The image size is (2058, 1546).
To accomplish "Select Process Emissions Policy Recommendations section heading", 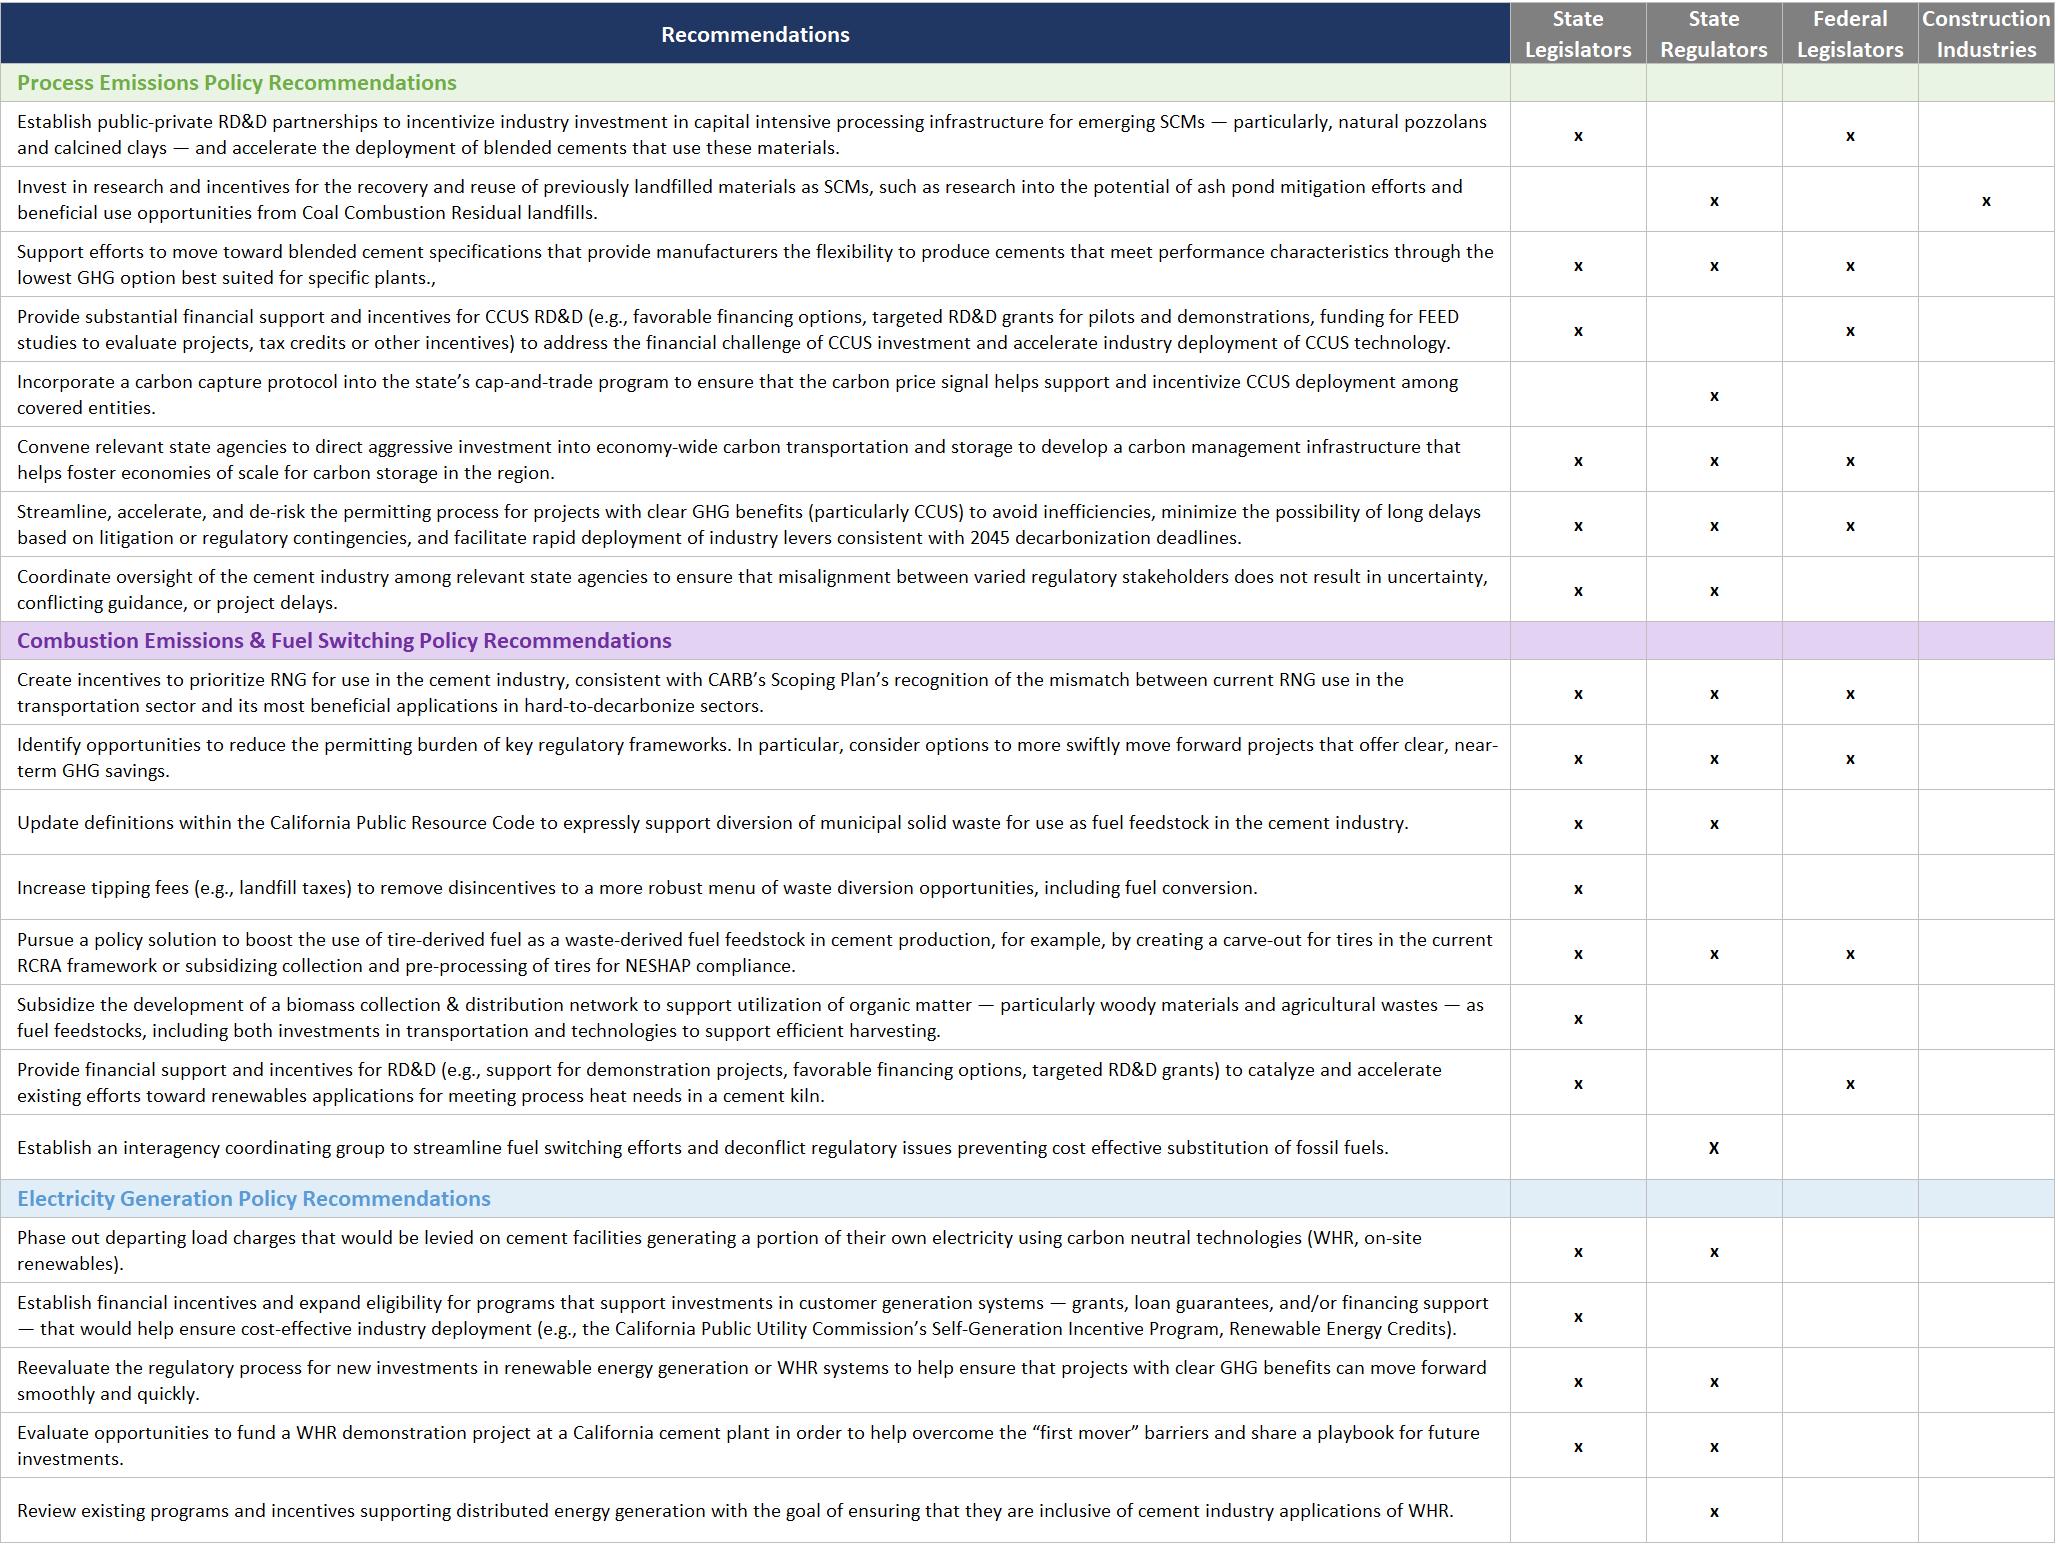I will 237,83.
